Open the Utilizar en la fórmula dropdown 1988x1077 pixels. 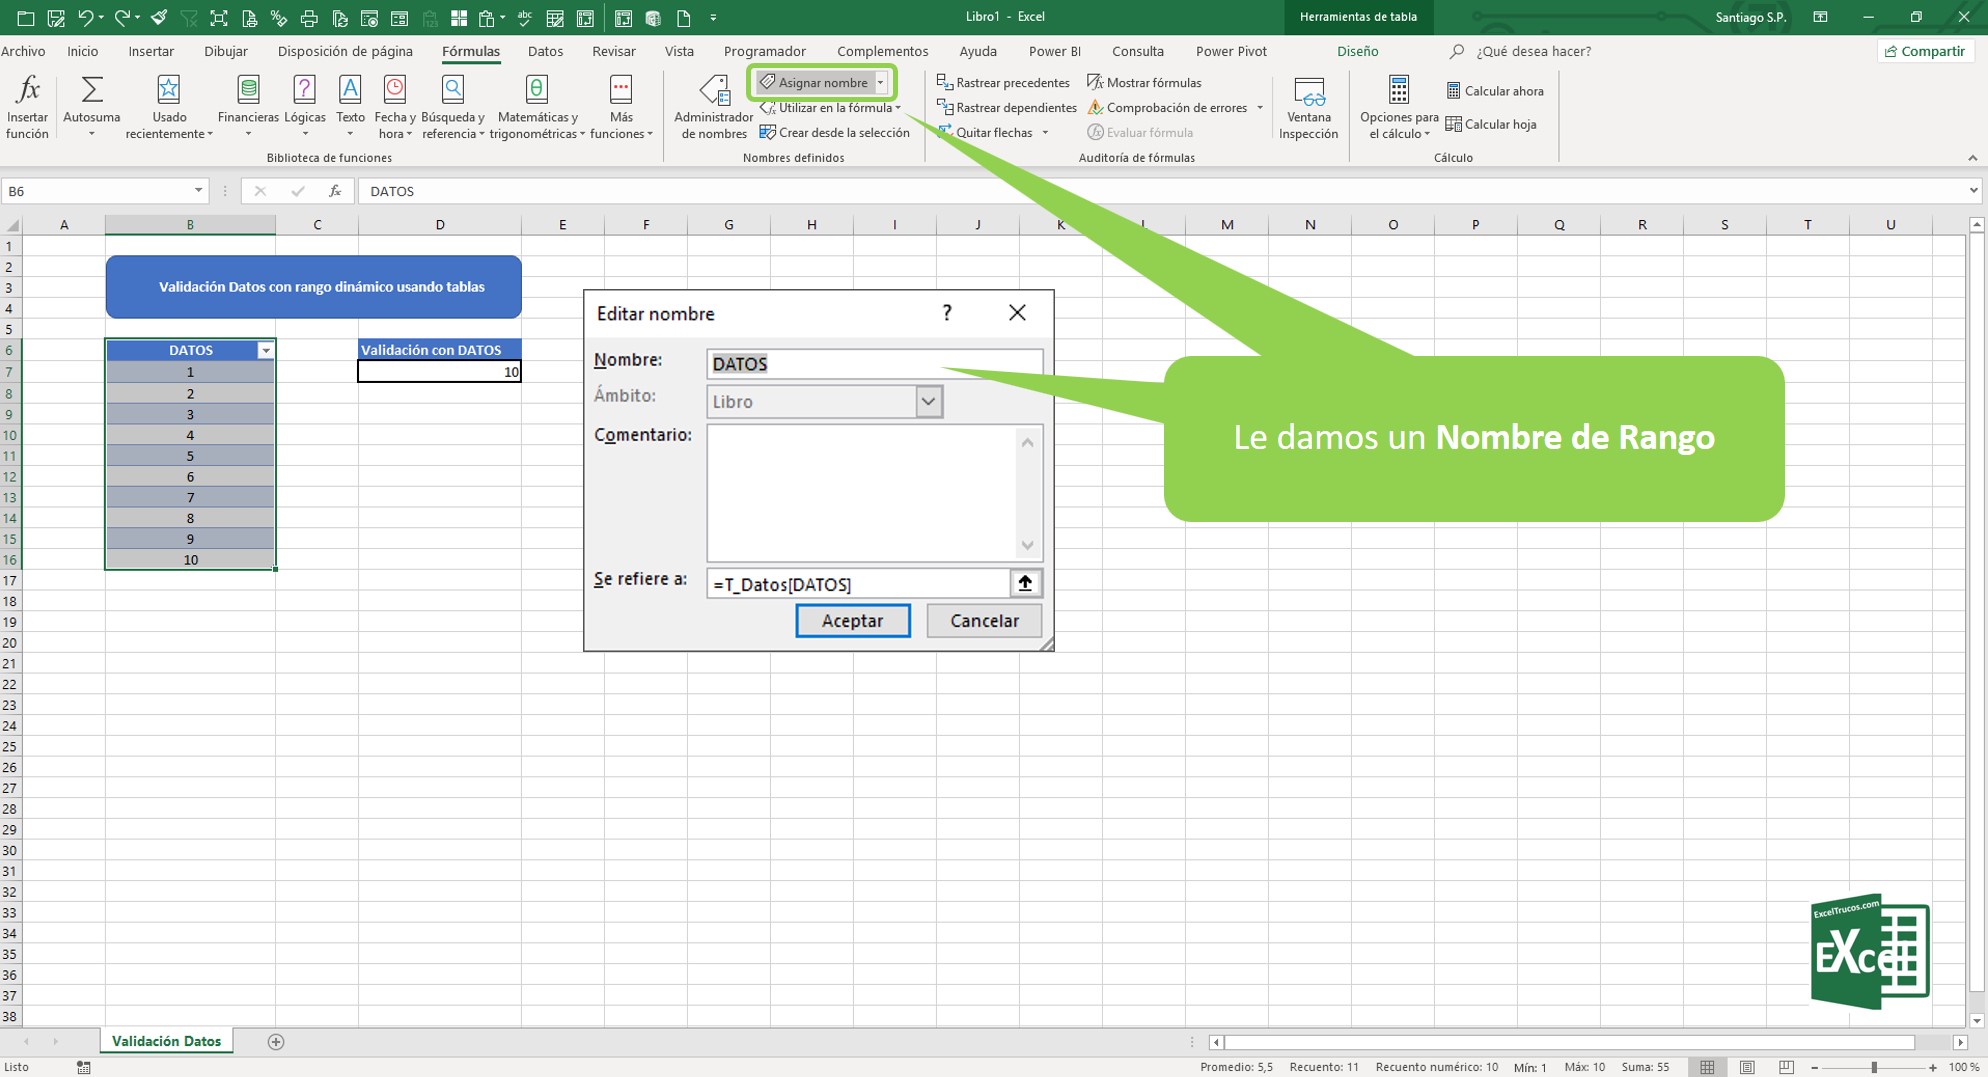point(831,107)
